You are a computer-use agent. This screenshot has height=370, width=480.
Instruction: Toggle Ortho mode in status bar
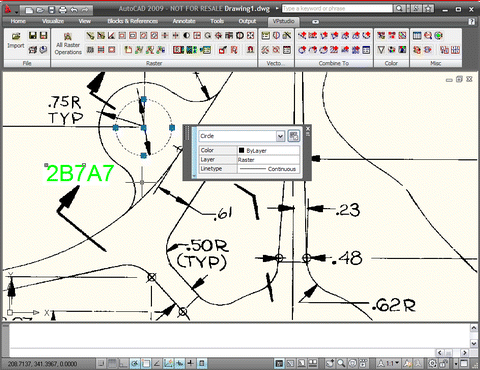point(123,363)
